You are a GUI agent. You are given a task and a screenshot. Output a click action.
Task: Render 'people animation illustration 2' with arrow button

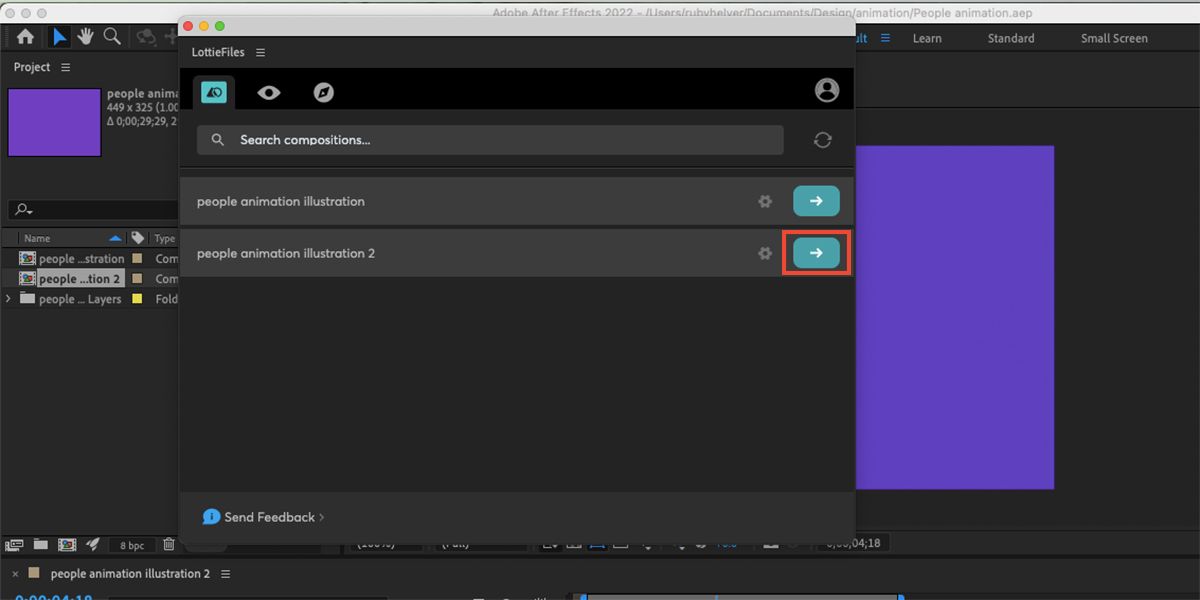(x=816, y=253)
